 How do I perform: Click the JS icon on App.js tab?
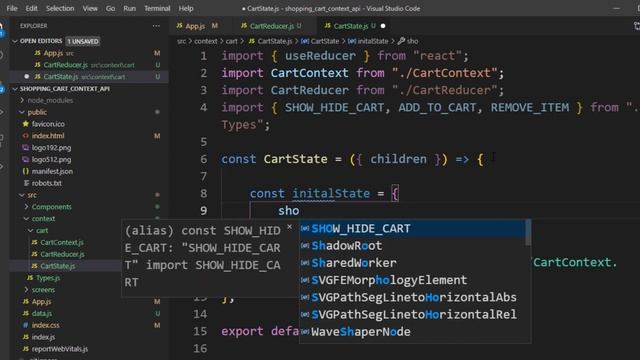click(x=180, y=26)
